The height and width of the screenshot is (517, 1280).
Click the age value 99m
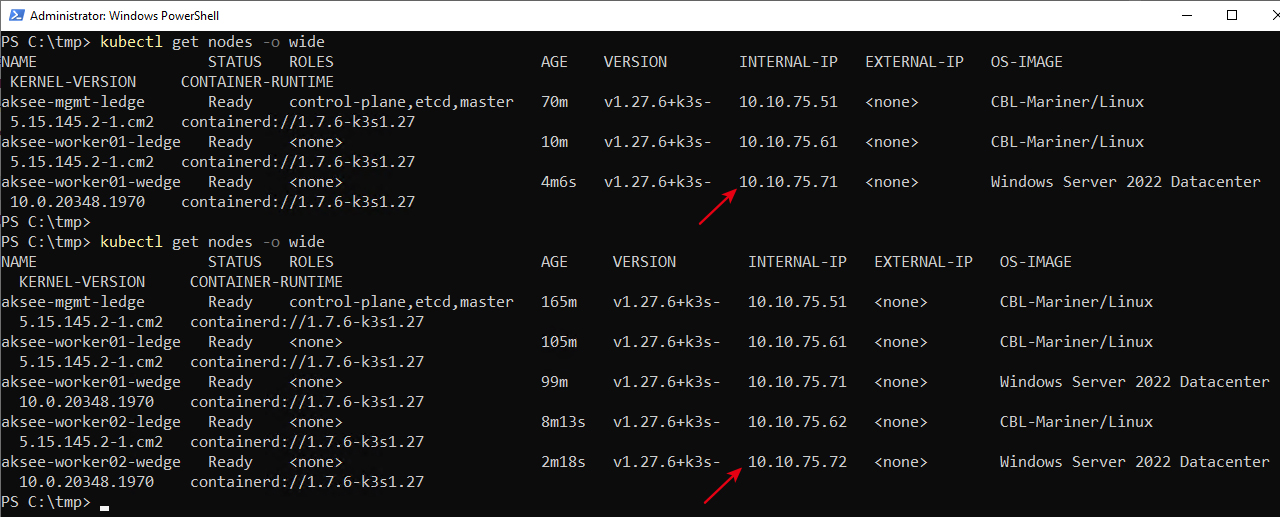click(x=554, y=382)
